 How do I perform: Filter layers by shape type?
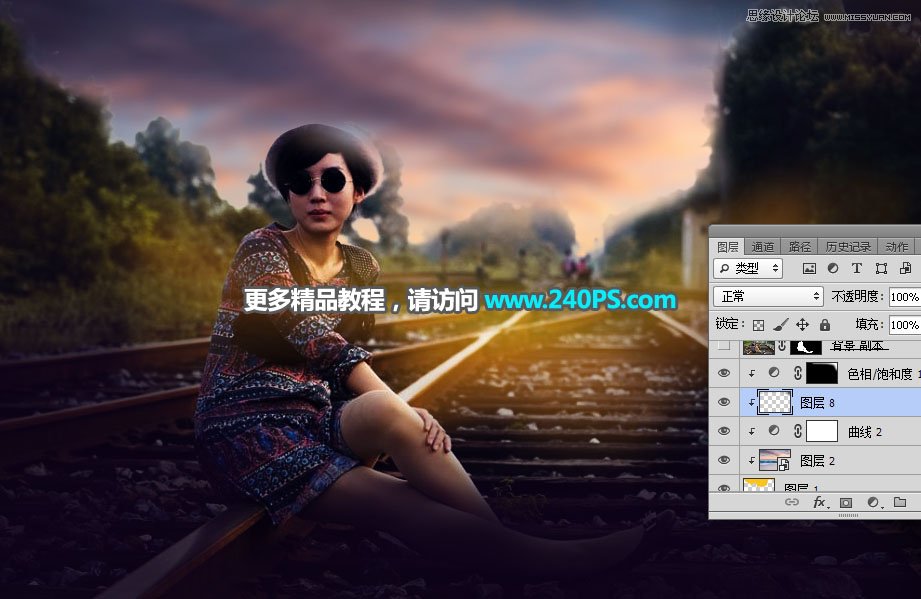coord(881,268)
